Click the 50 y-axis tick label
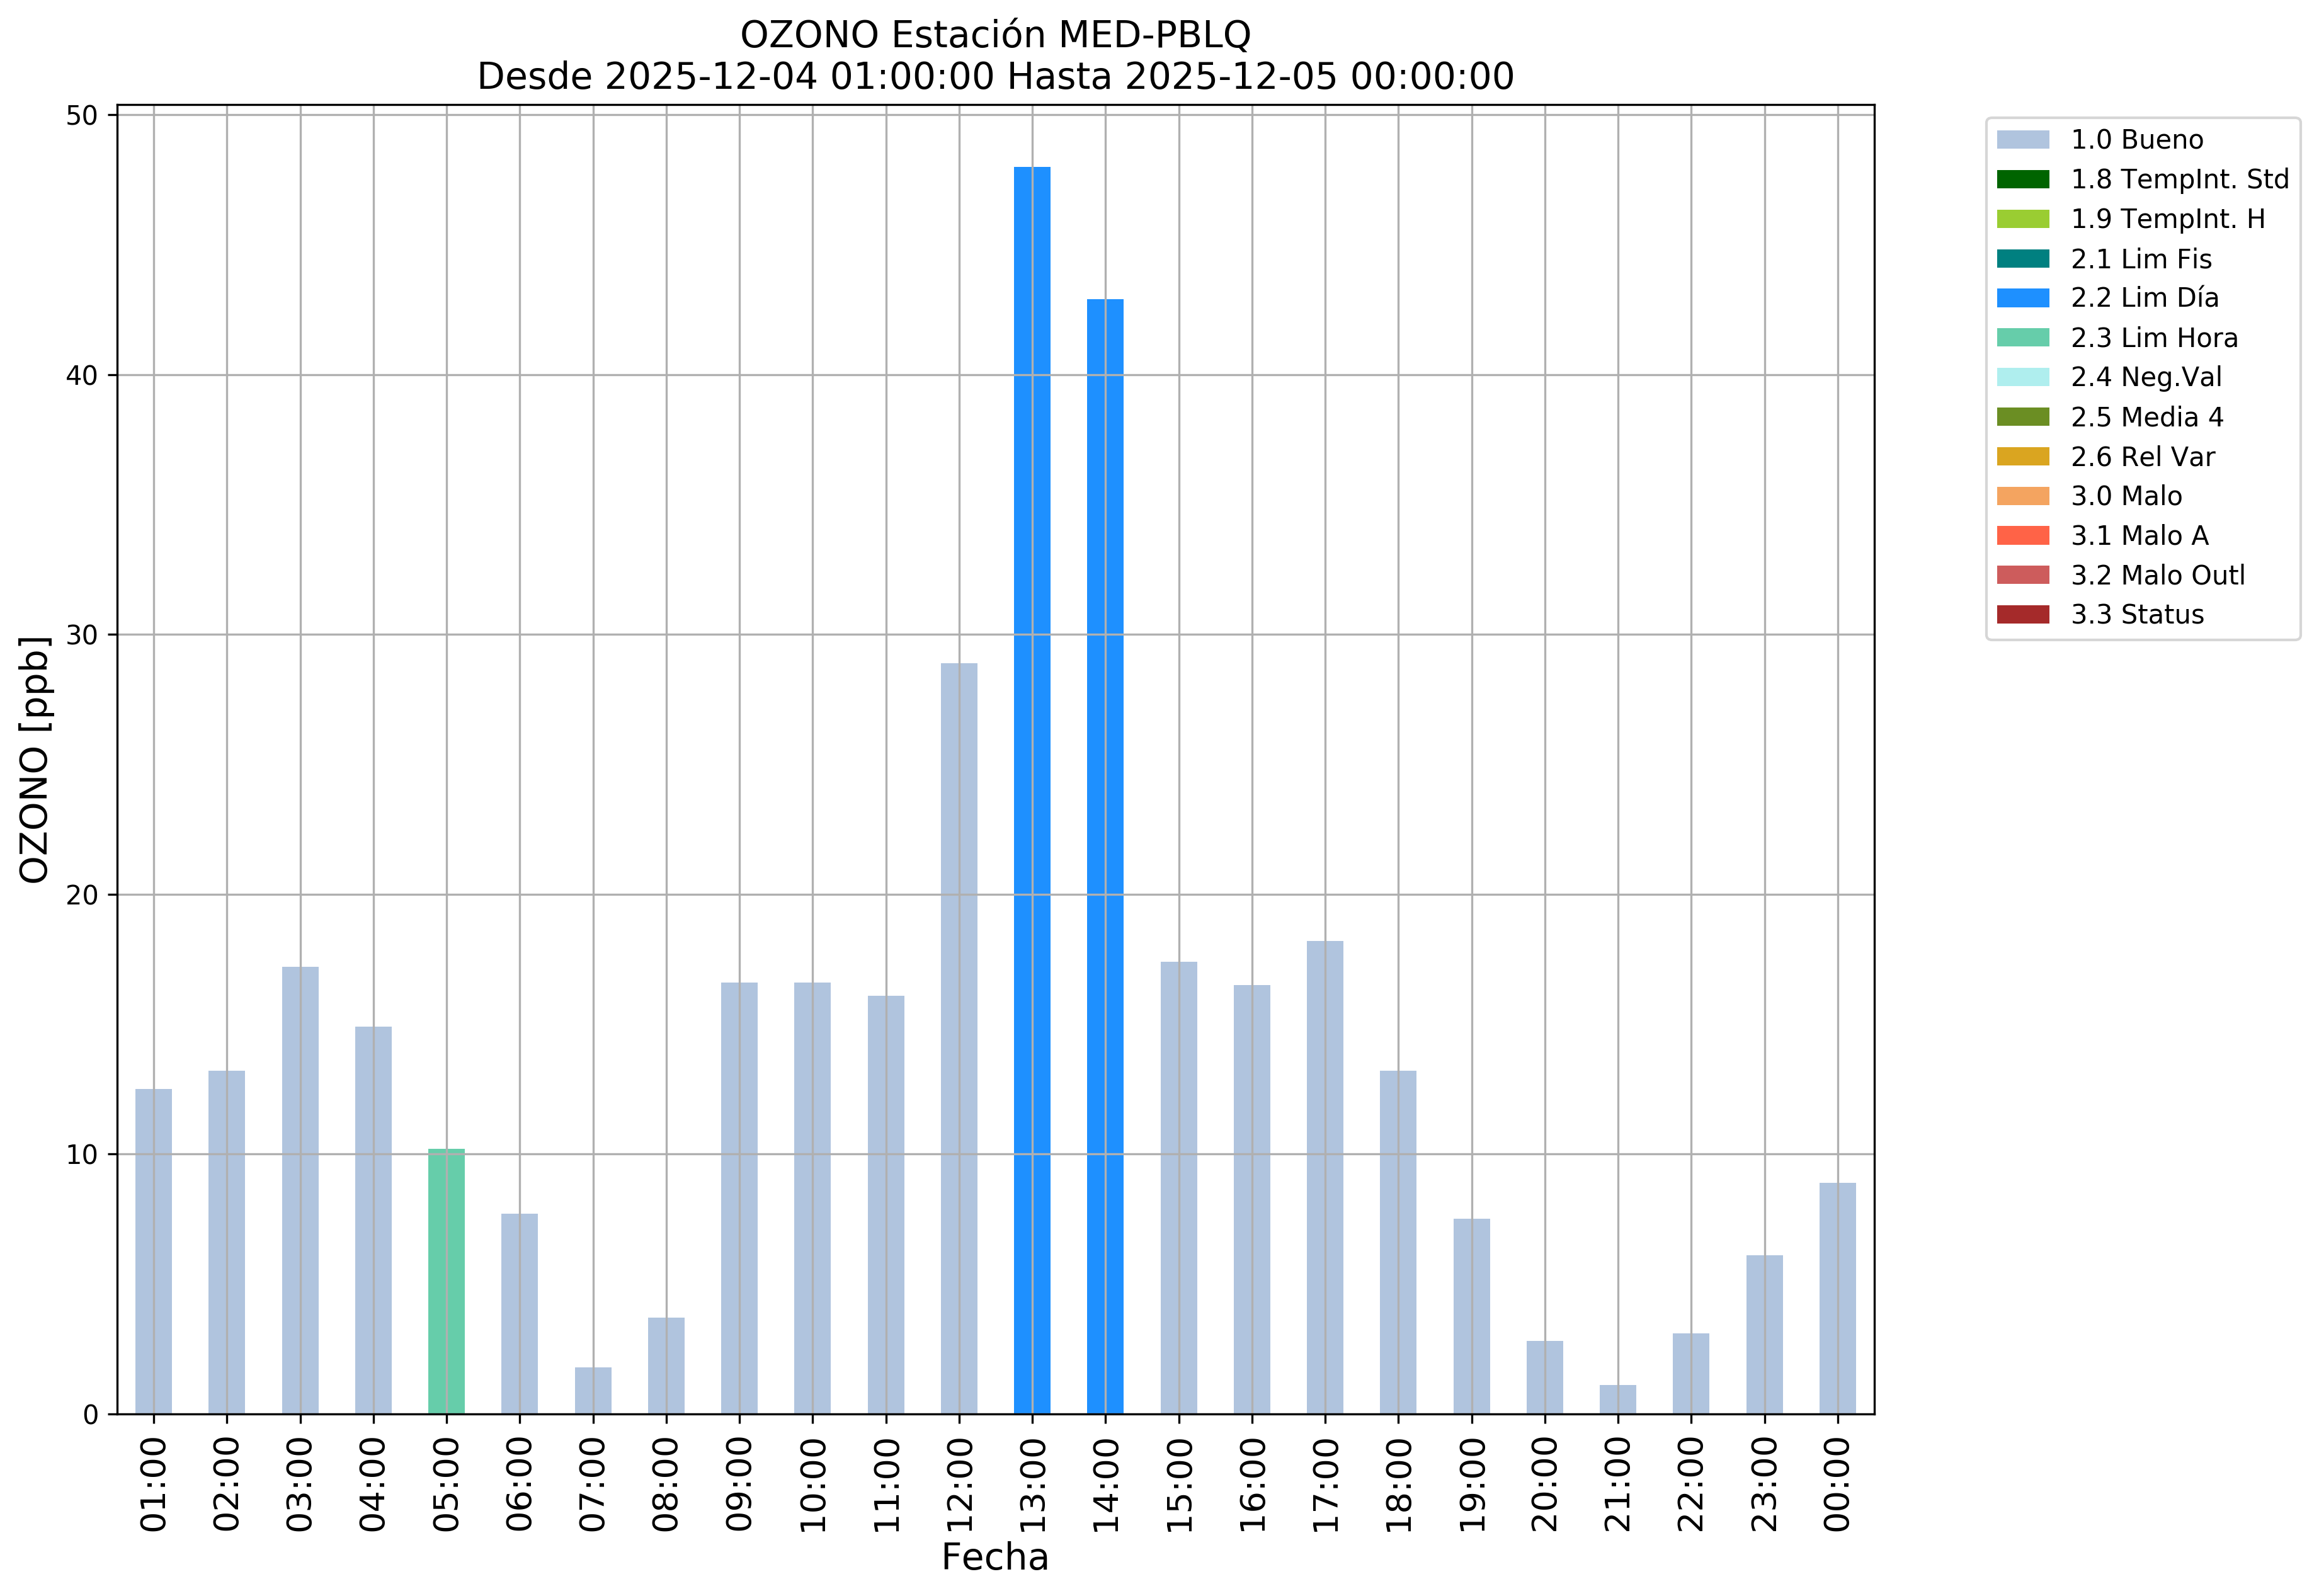Viewport: 2319px width, 1596px height. pos(83,116)
